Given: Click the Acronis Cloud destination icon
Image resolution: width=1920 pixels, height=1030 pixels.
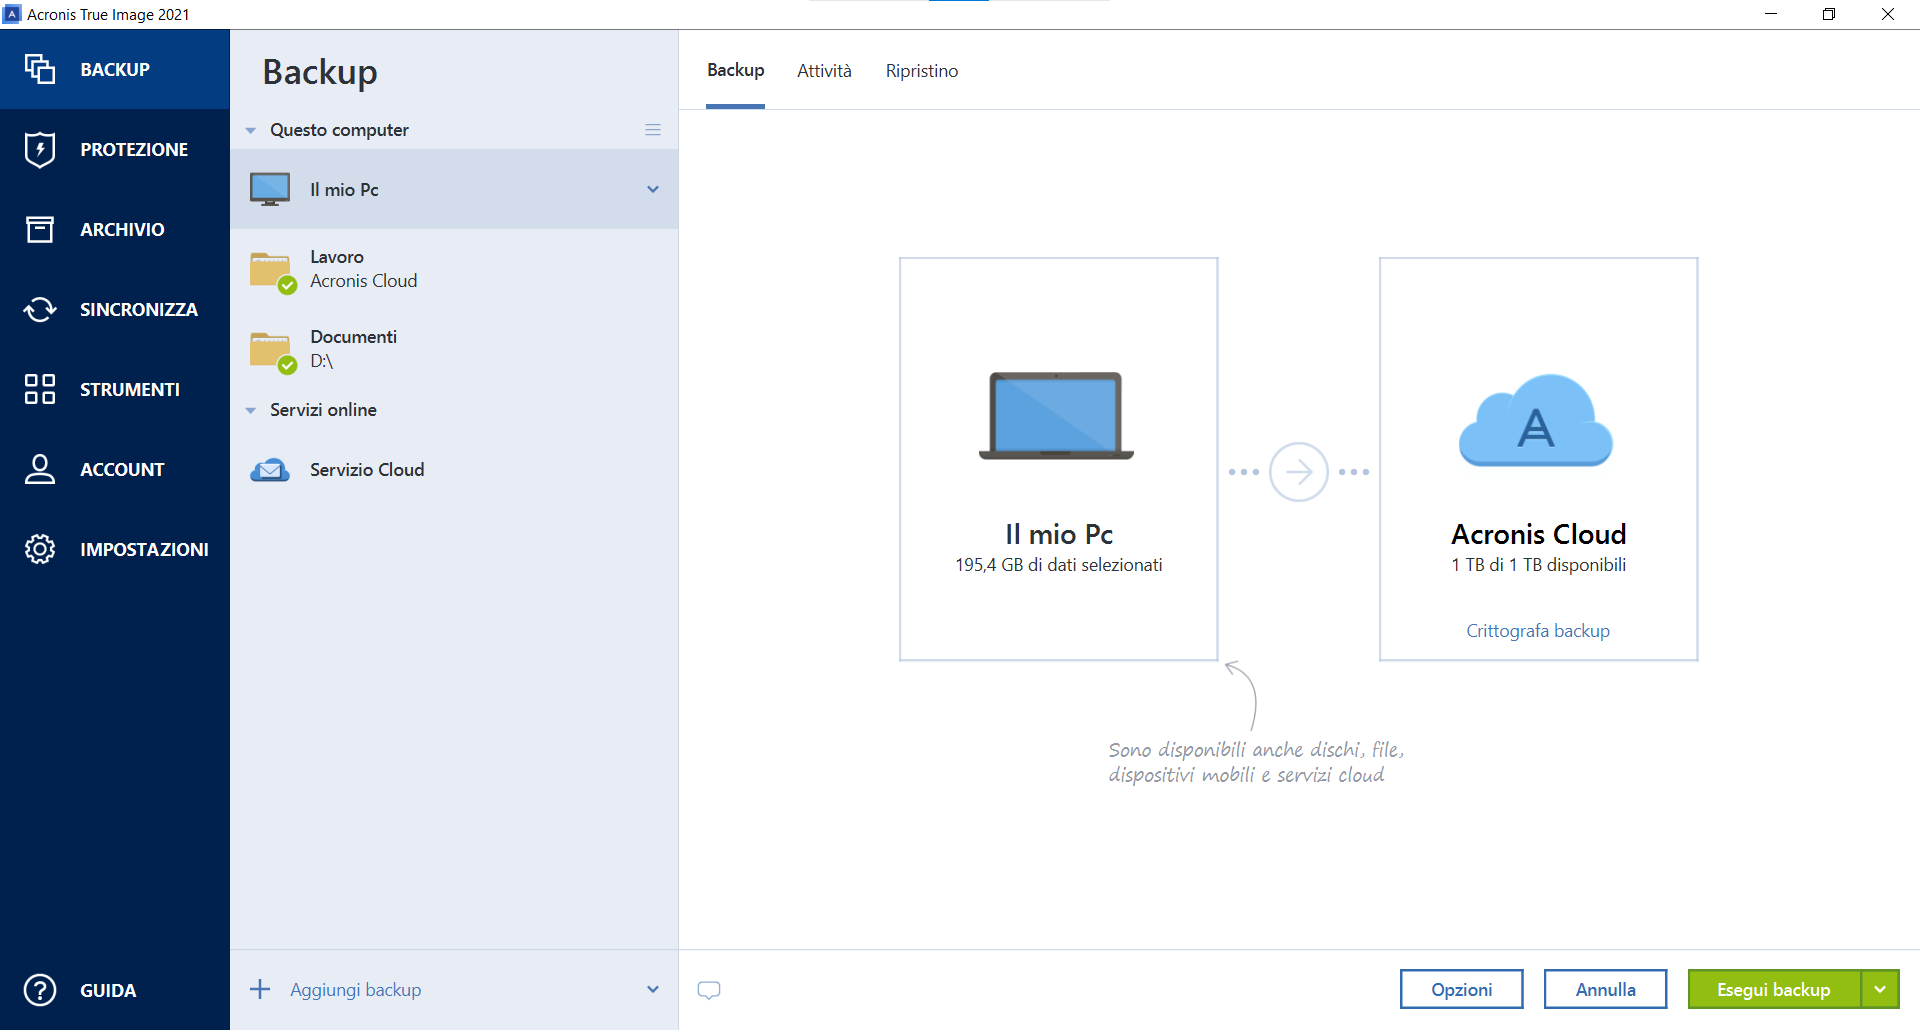Looking at the screenshot, I should [x=1536, y=421].
